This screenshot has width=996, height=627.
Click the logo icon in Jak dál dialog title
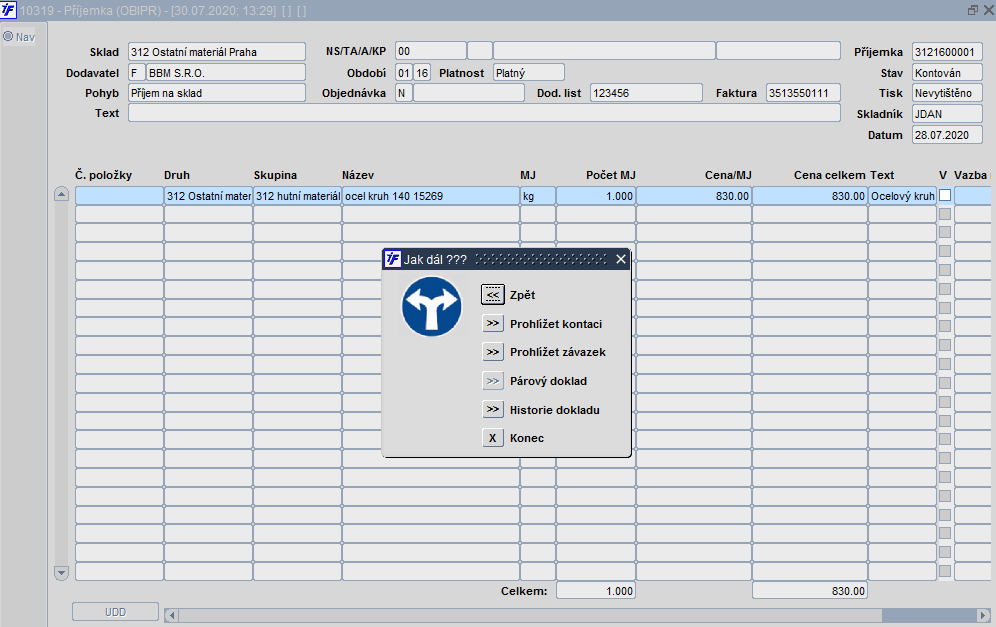click(x=393, y=259)
